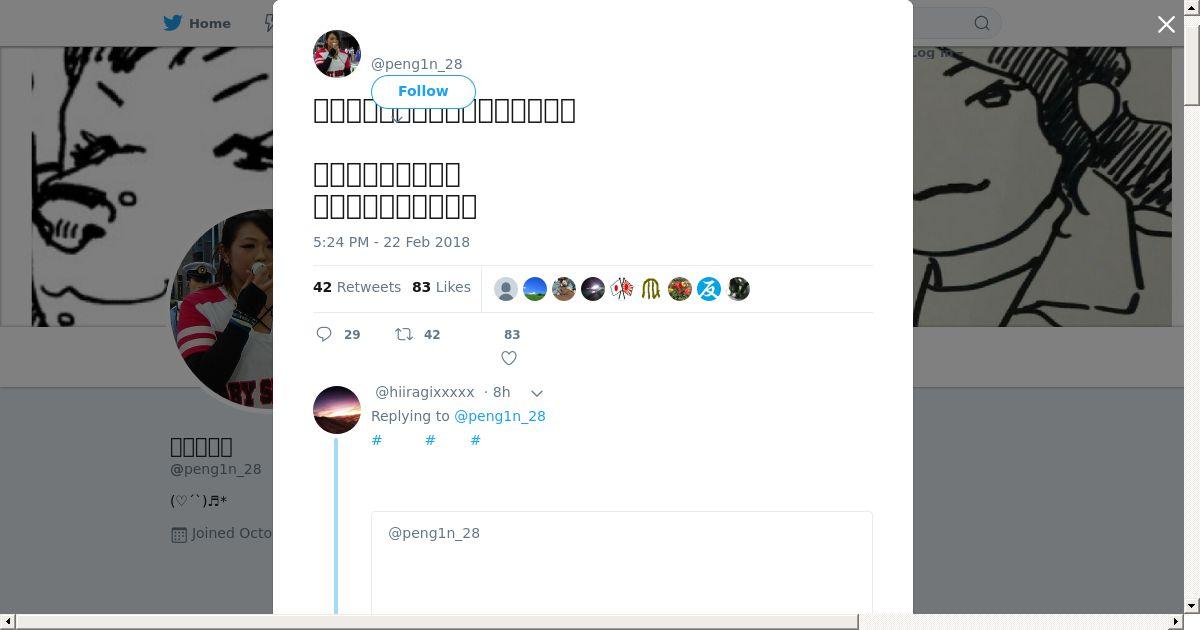Open the 42 Retweets list
Viewport: 1200px width, 630px height.
(x=357, y=287)
